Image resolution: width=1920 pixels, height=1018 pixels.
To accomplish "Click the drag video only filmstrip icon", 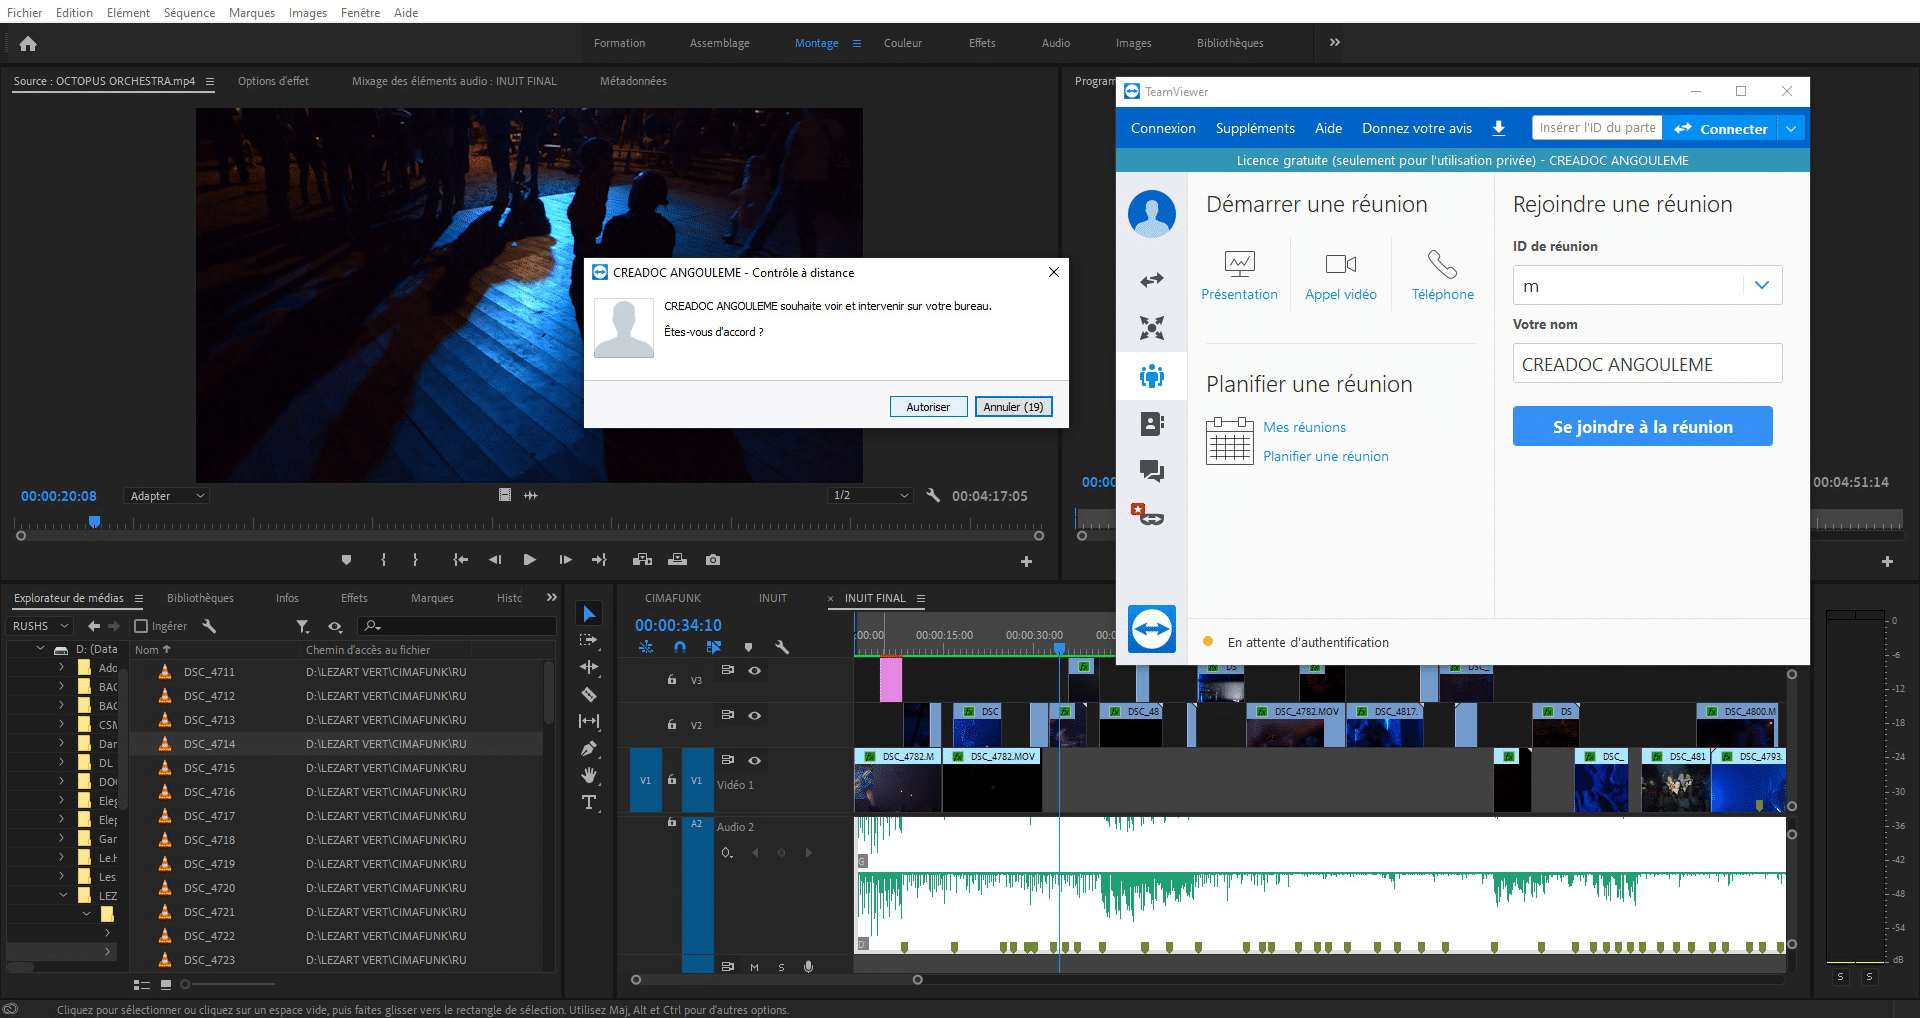I will coord(505,495).
